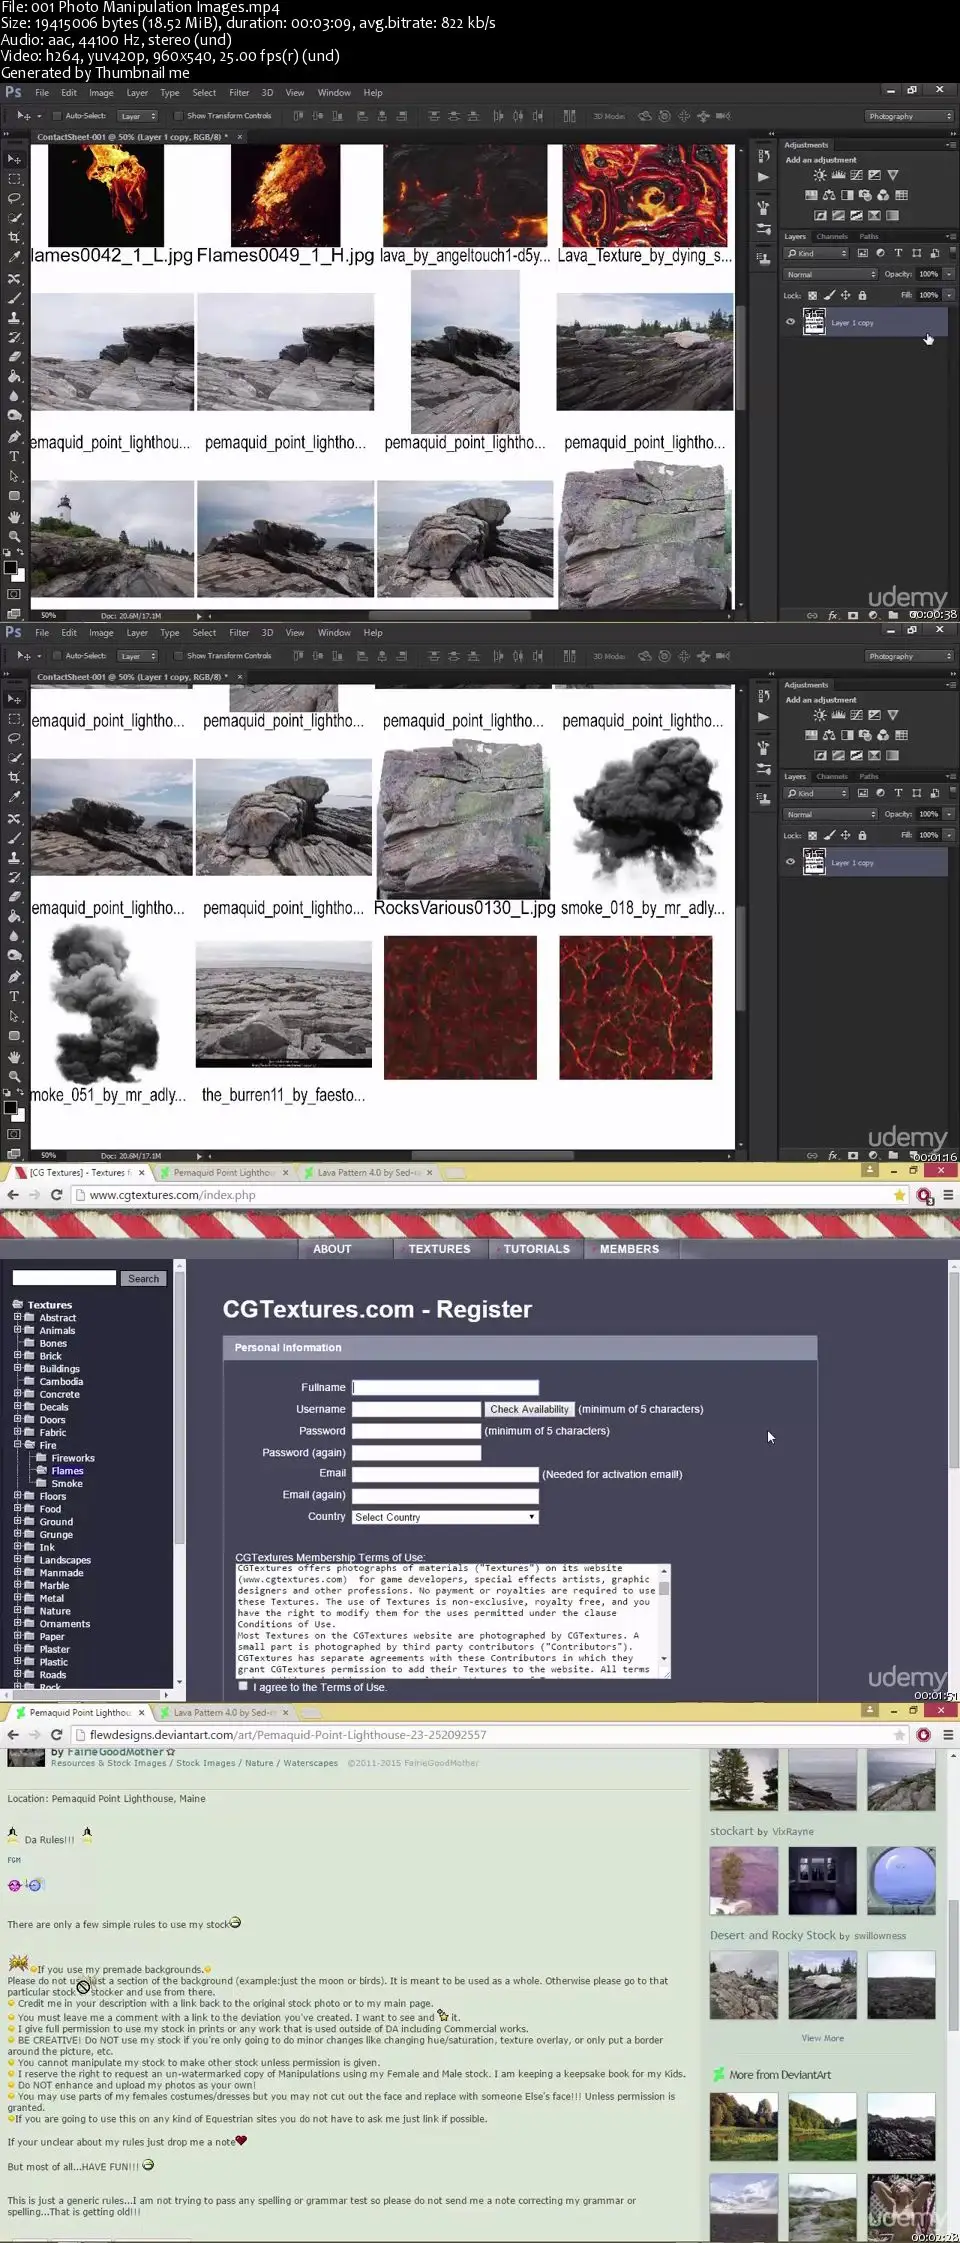Viewport: 960px width, 2243px height.
Task: Hide Layer 1 copy beside the RocksVarious0130 thumbnail
Action: [790, 862]
